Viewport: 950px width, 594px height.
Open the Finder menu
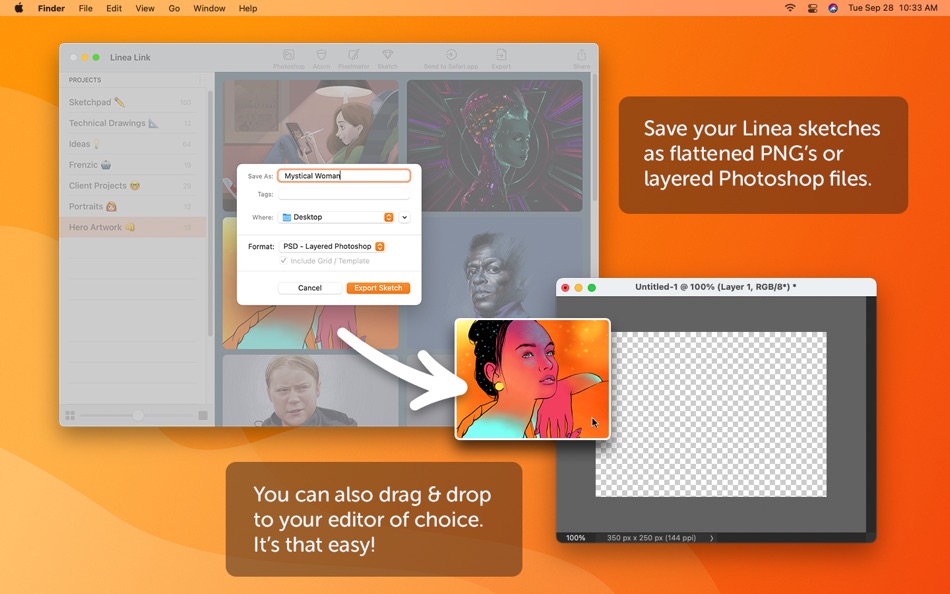[x=51, y=8]
